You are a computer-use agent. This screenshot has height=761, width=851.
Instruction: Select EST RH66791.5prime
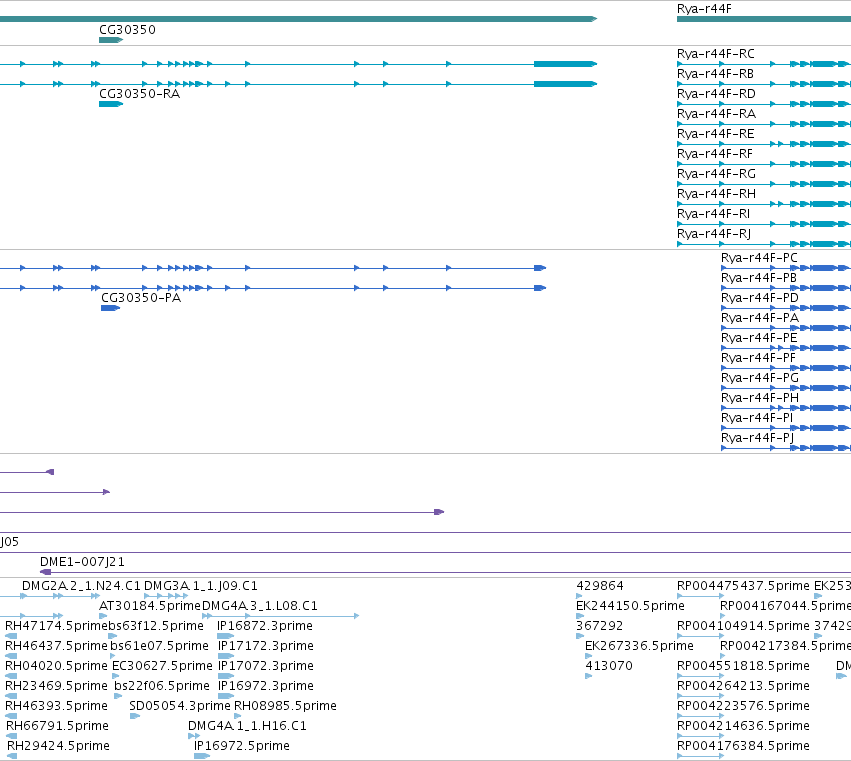[x=58, y=726]
